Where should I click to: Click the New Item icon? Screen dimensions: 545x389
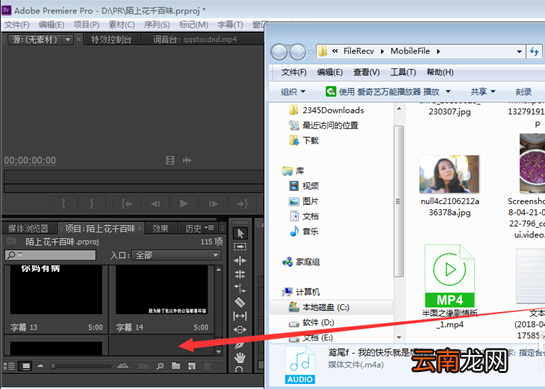click(192, 366)
